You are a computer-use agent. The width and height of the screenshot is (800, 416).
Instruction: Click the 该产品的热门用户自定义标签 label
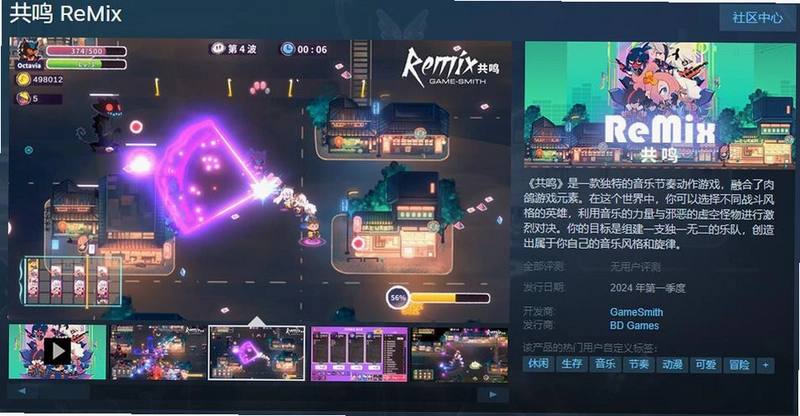tap(590, 348)
